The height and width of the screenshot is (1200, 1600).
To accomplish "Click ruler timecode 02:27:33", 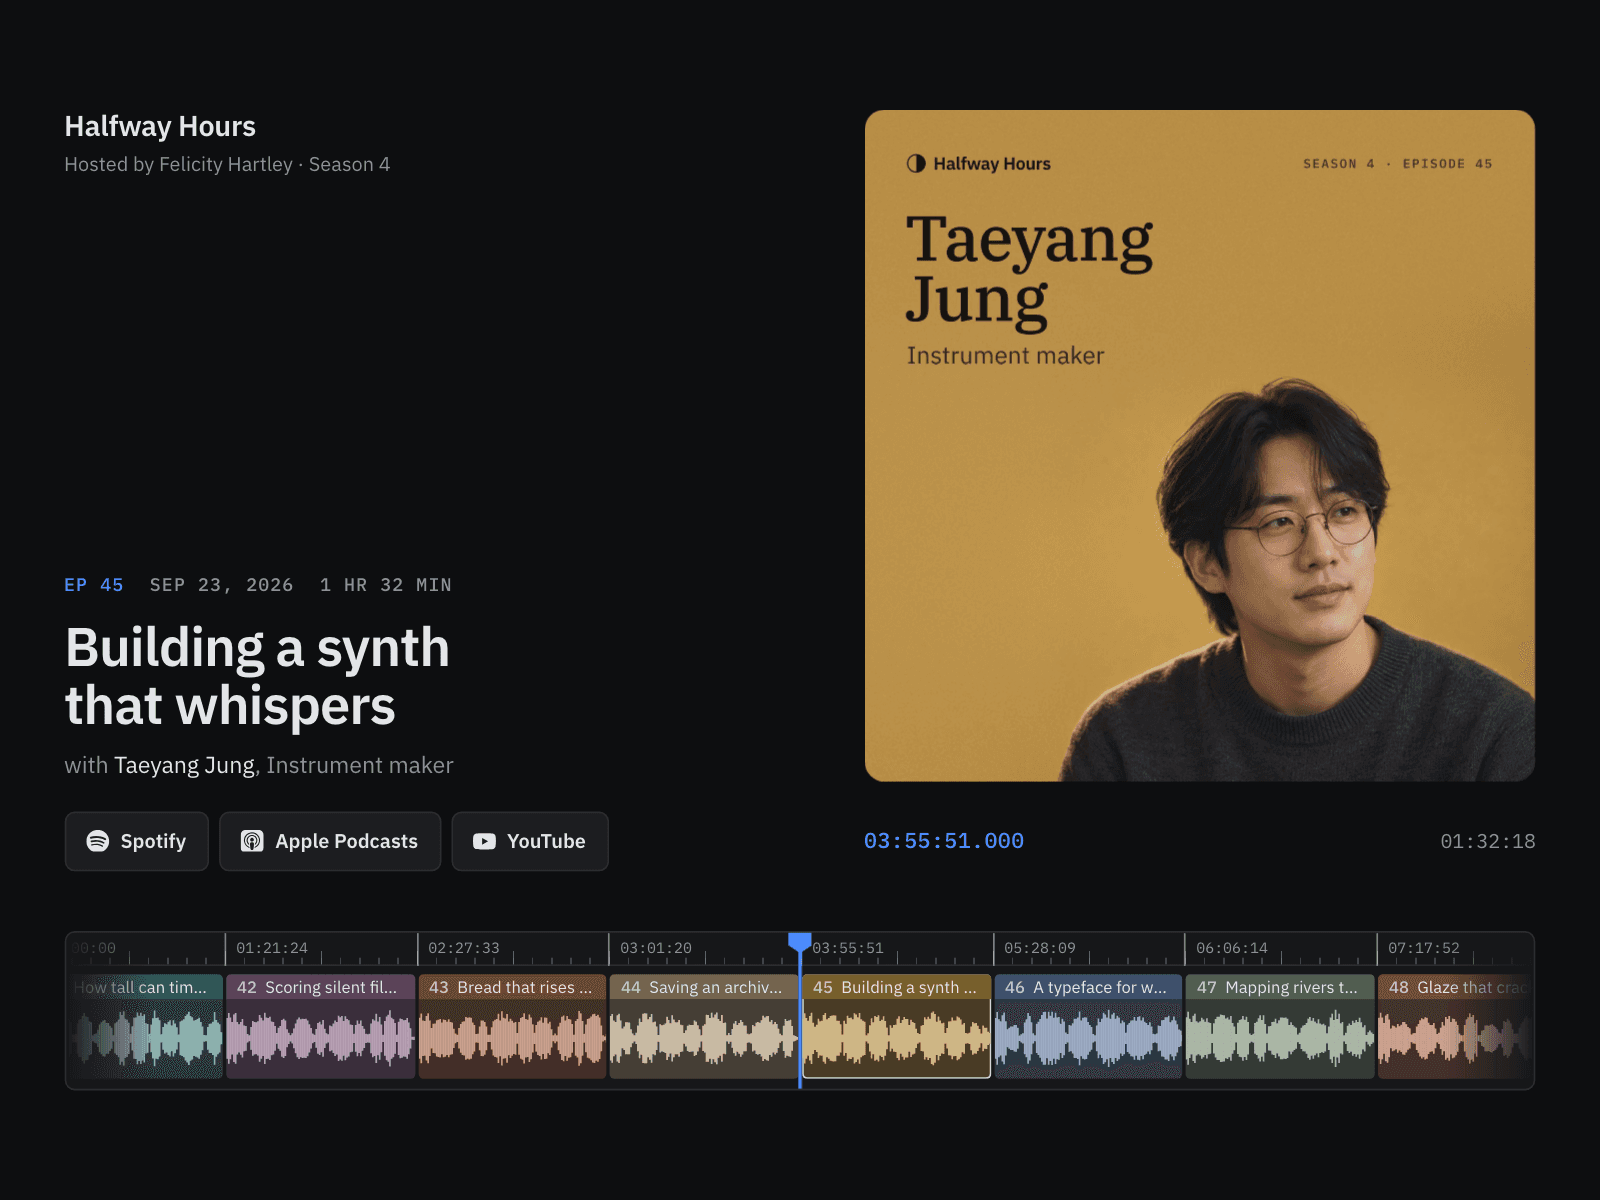I will tap(464, 948).
